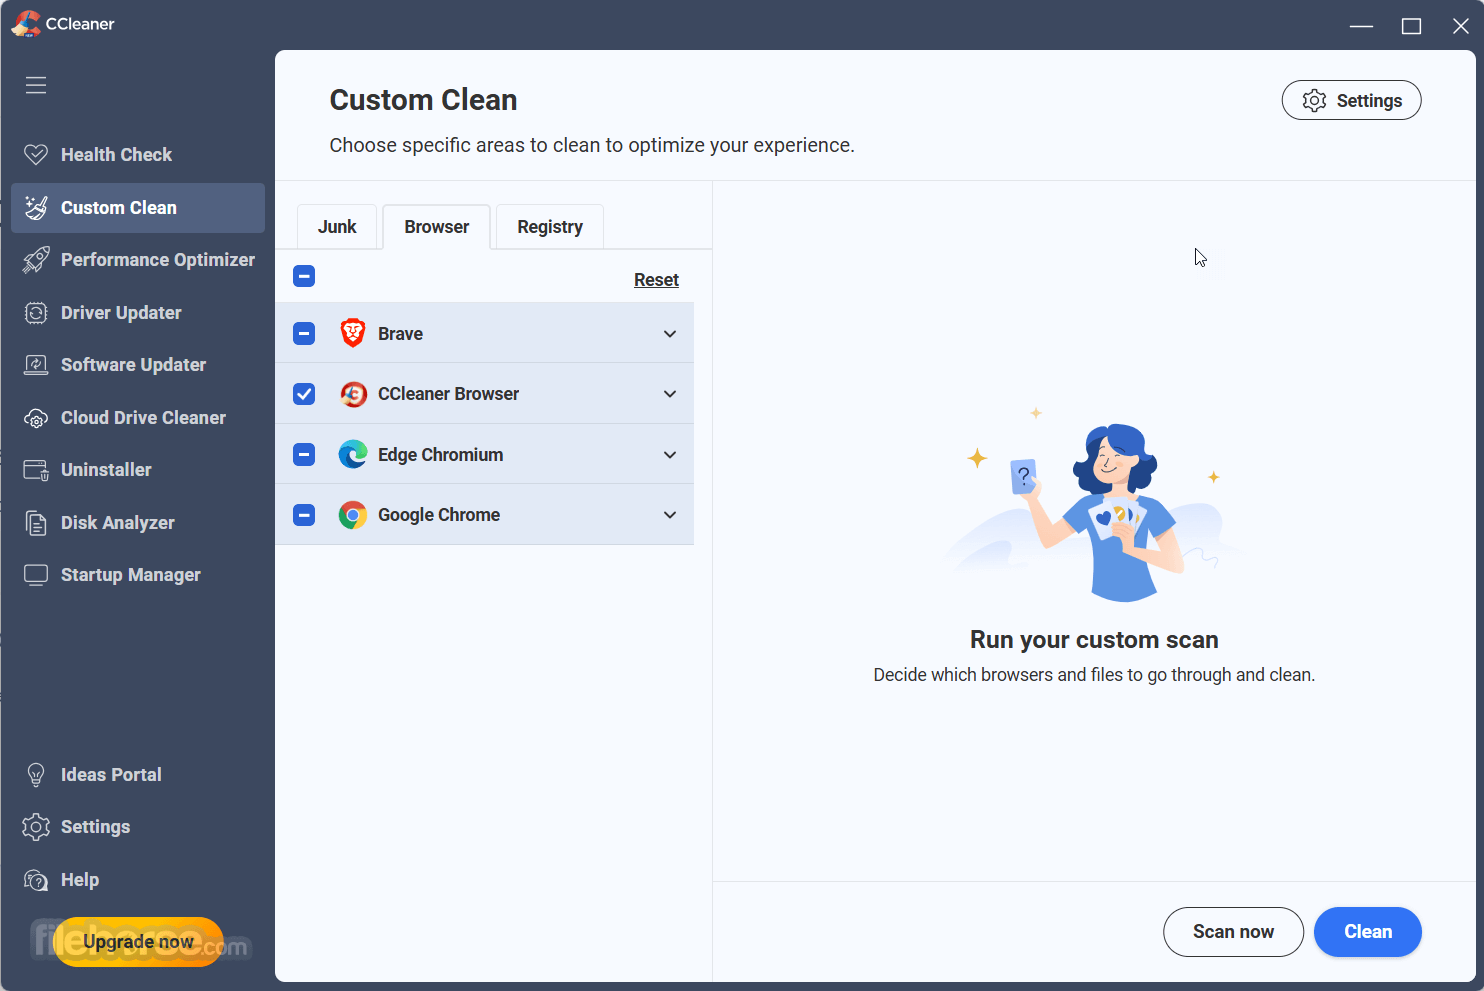This screenshot has width=1484, height=991.
Task: Click the Cloud Drive Cleaner cloud icon
Action: [36, 418]
